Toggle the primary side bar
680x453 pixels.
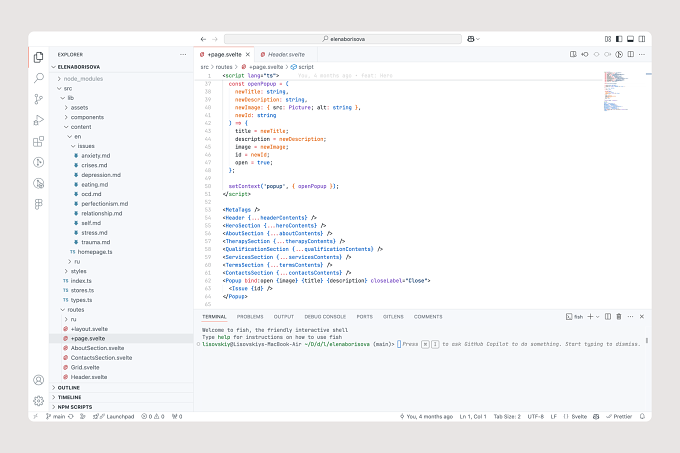[619, 39]
